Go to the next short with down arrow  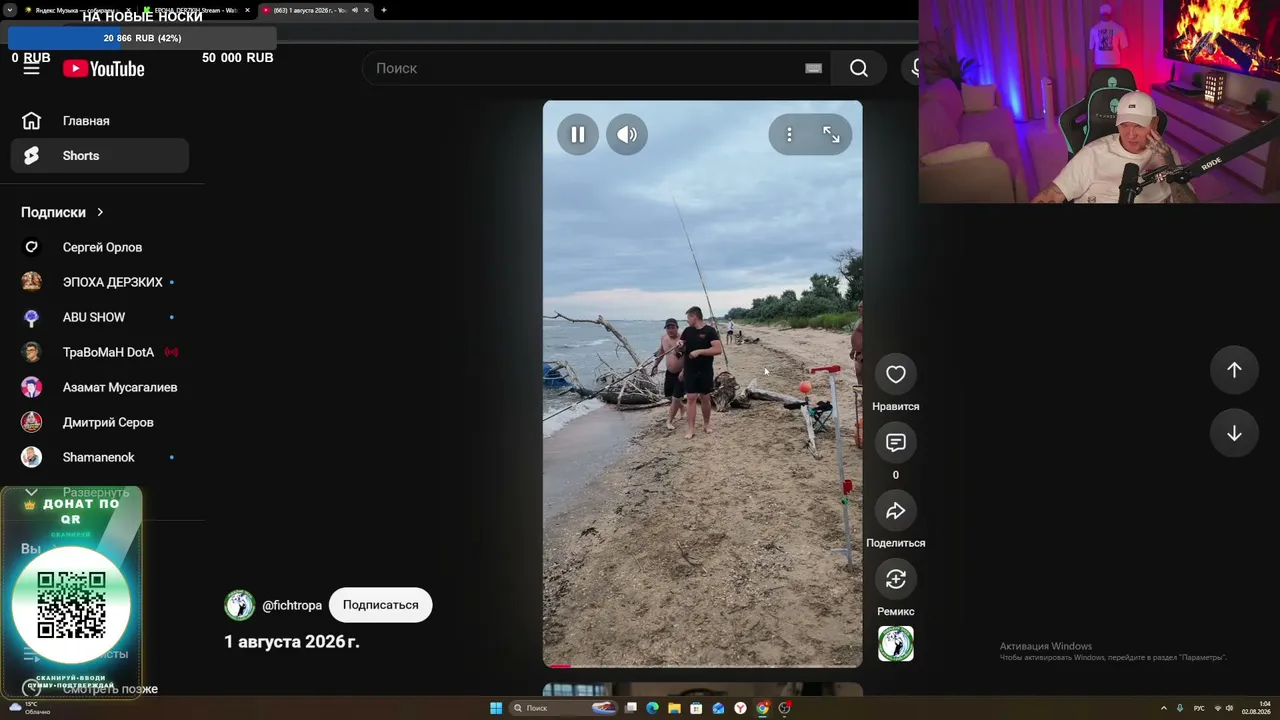(x=1234, y=433)
